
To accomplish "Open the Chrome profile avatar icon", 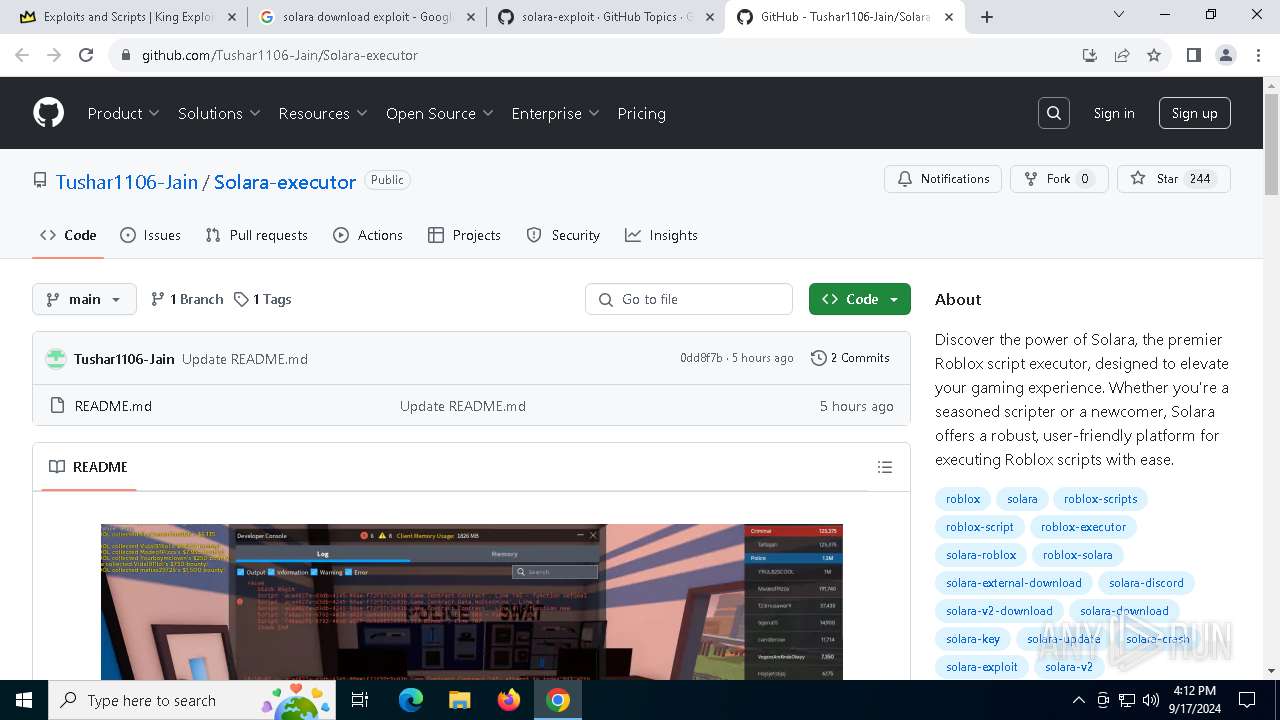I will (1226, 55).
